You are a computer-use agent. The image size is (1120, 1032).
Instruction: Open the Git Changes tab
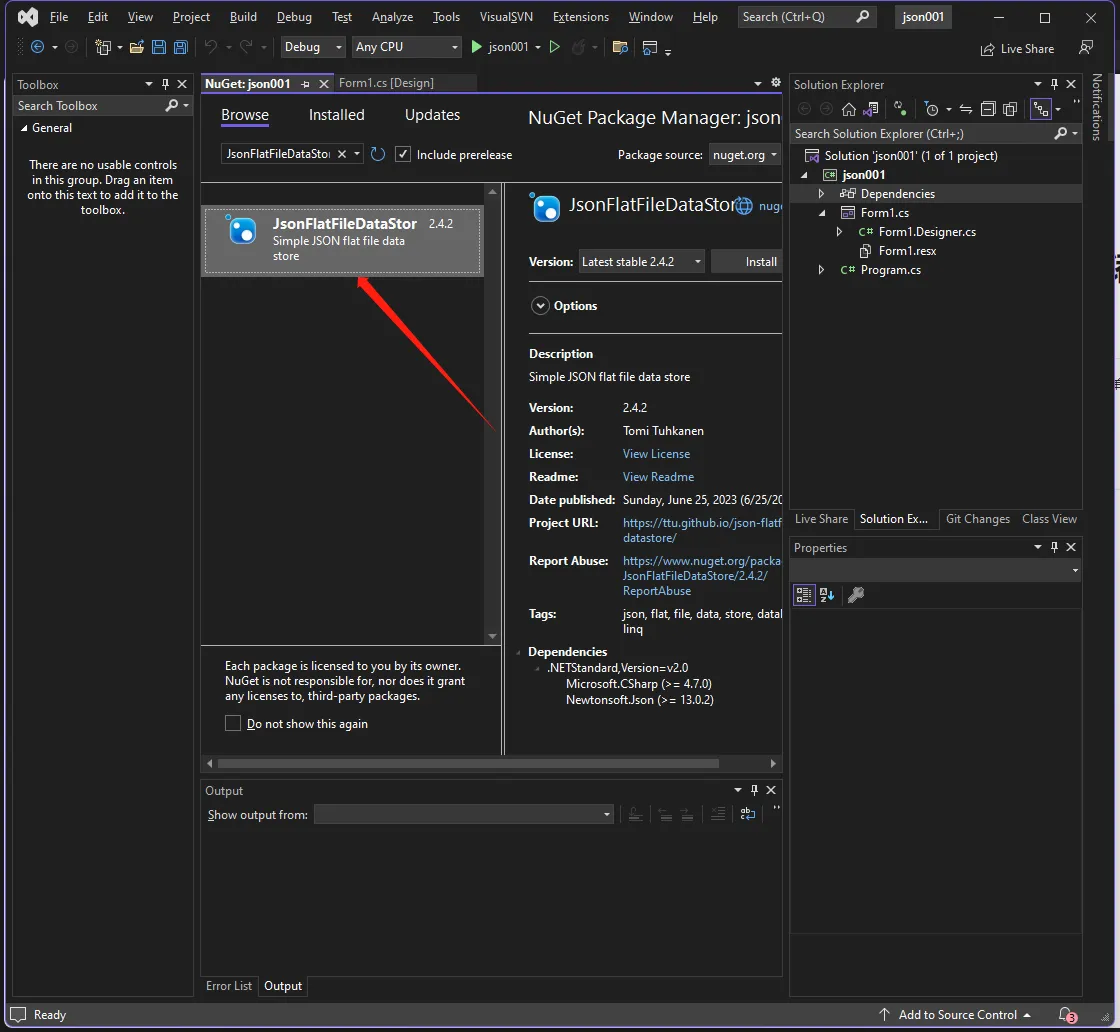(978, 519)
